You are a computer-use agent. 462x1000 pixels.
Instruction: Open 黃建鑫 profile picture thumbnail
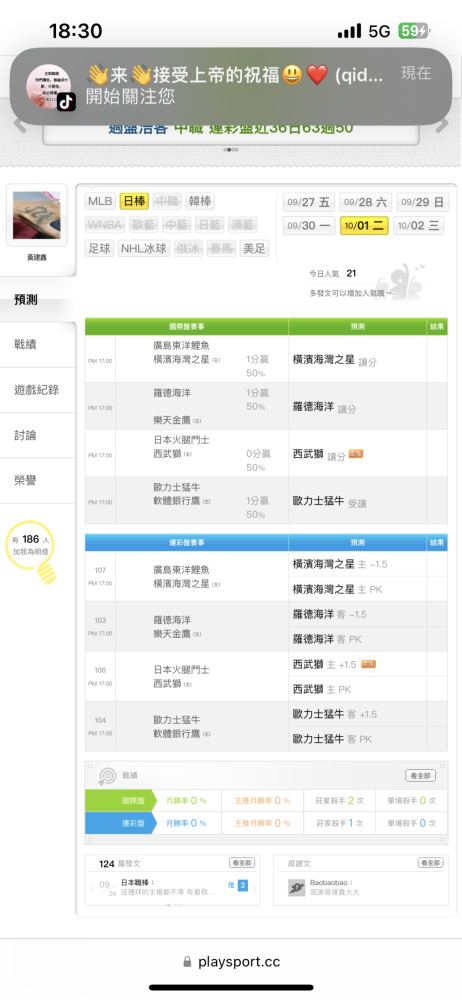coord(36,215)
